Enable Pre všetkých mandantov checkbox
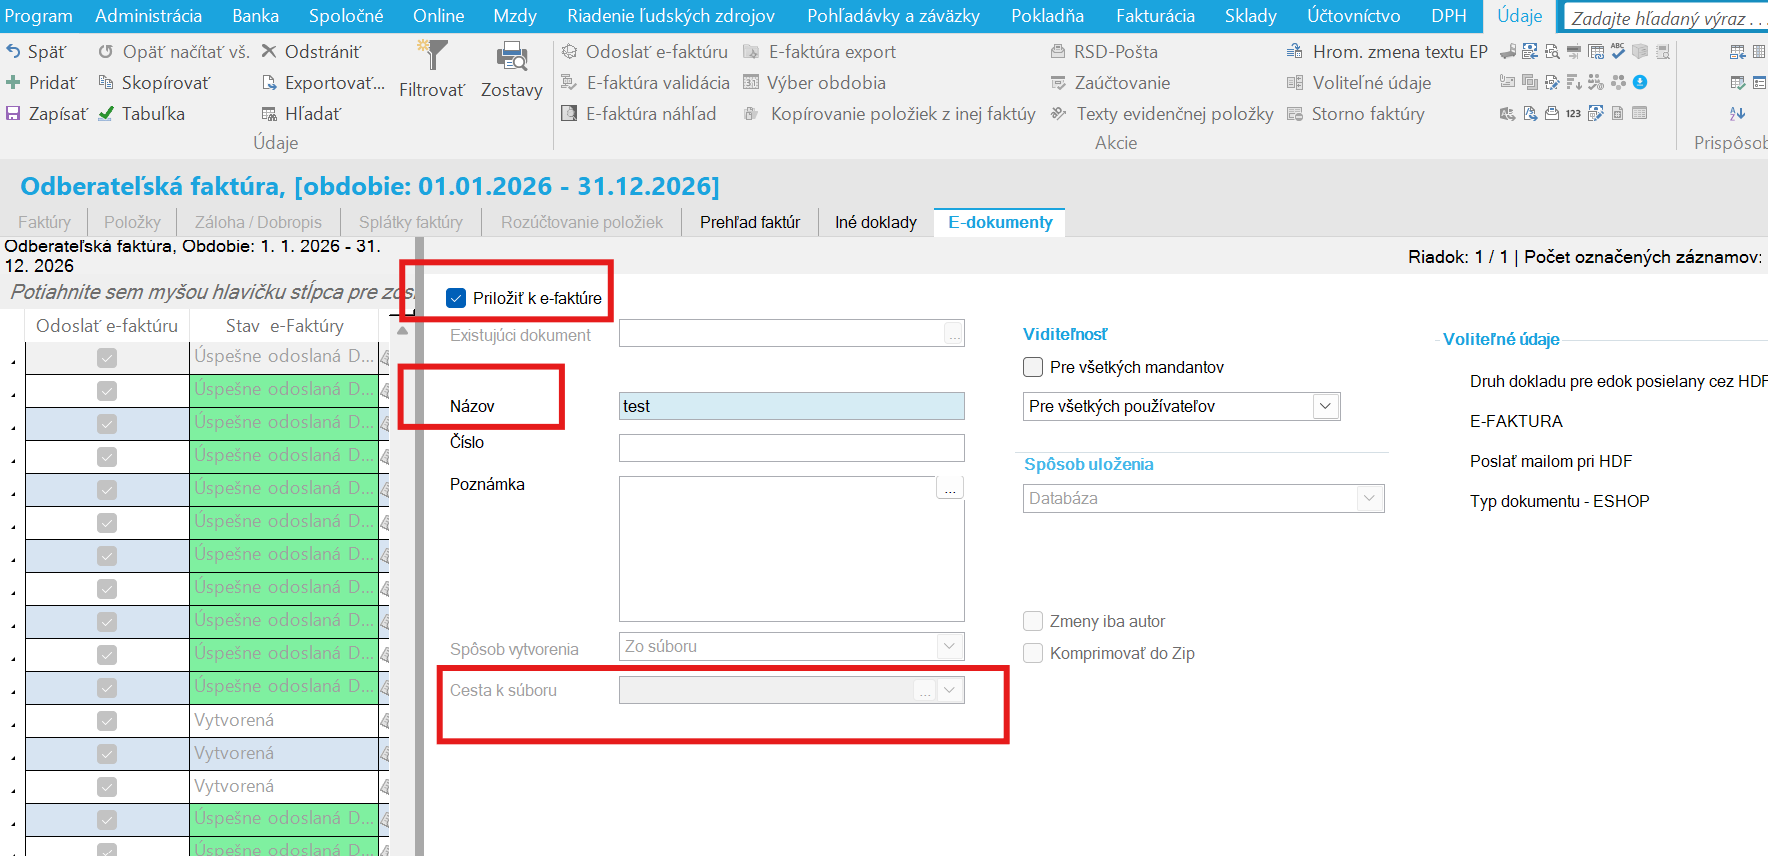This screenshot has width=1768, height=856. (x=1033, y=367)
